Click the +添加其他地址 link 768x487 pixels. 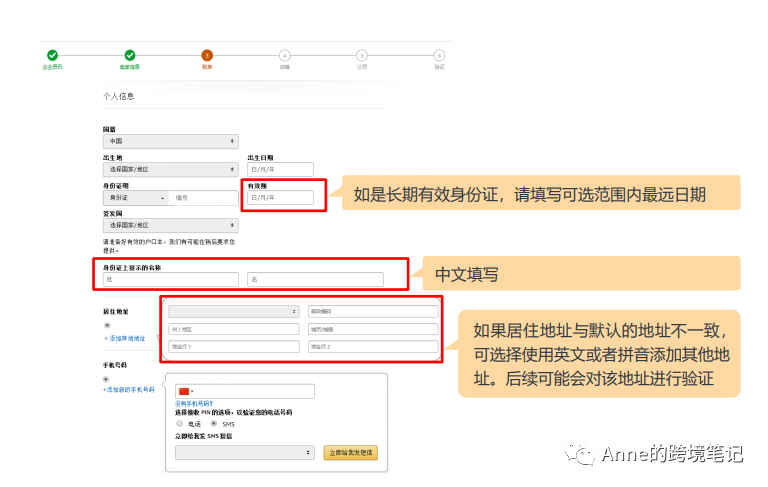click(125, 339)
